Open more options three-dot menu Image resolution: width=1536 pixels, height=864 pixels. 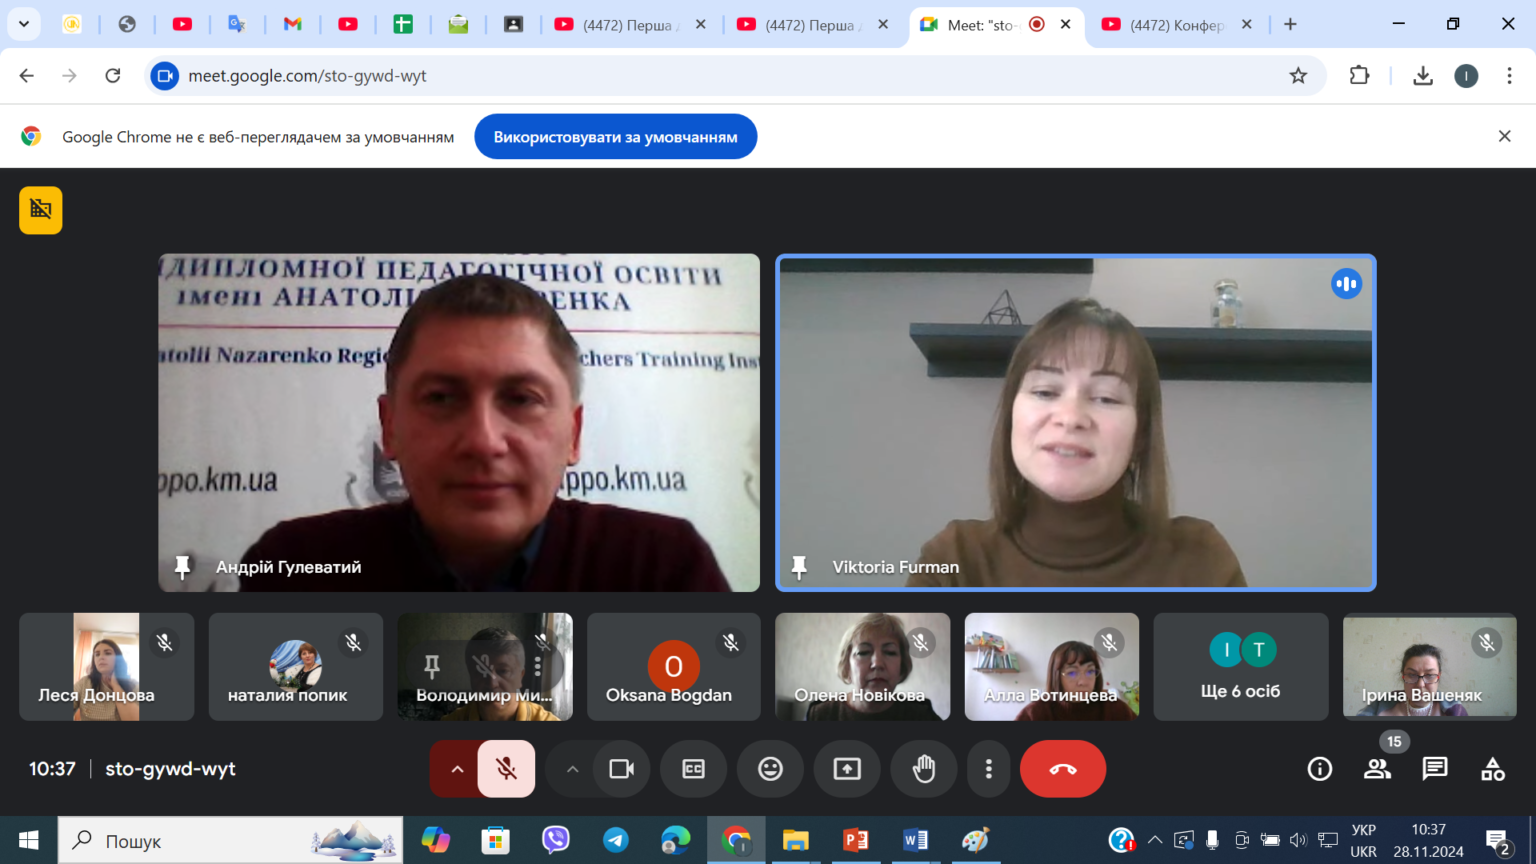click(x=988, y=769)
